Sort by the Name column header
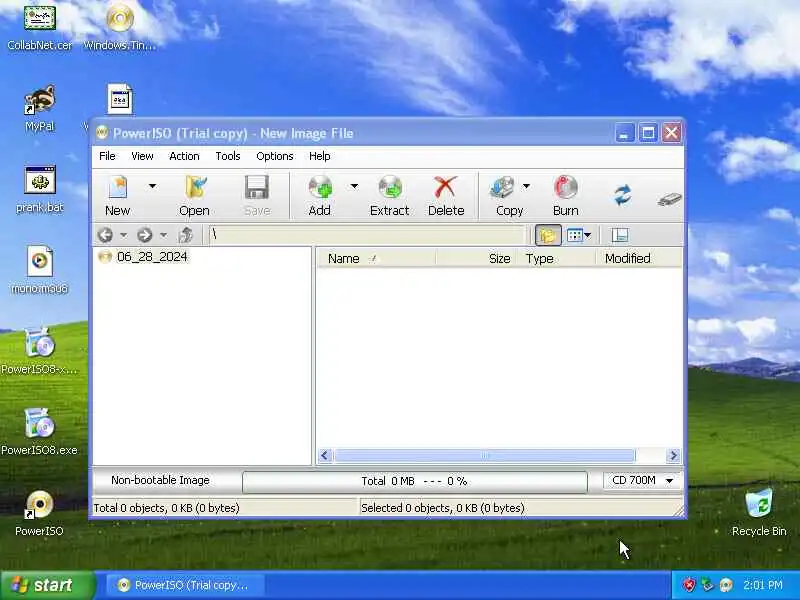The width and height of the screenshot is (800, 600). tap(377, 259)
